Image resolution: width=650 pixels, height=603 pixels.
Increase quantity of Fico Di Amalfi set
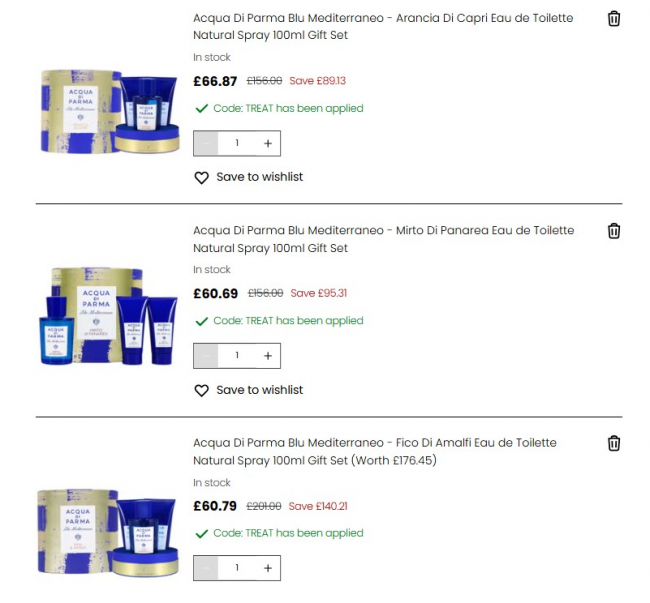(268, 568)
